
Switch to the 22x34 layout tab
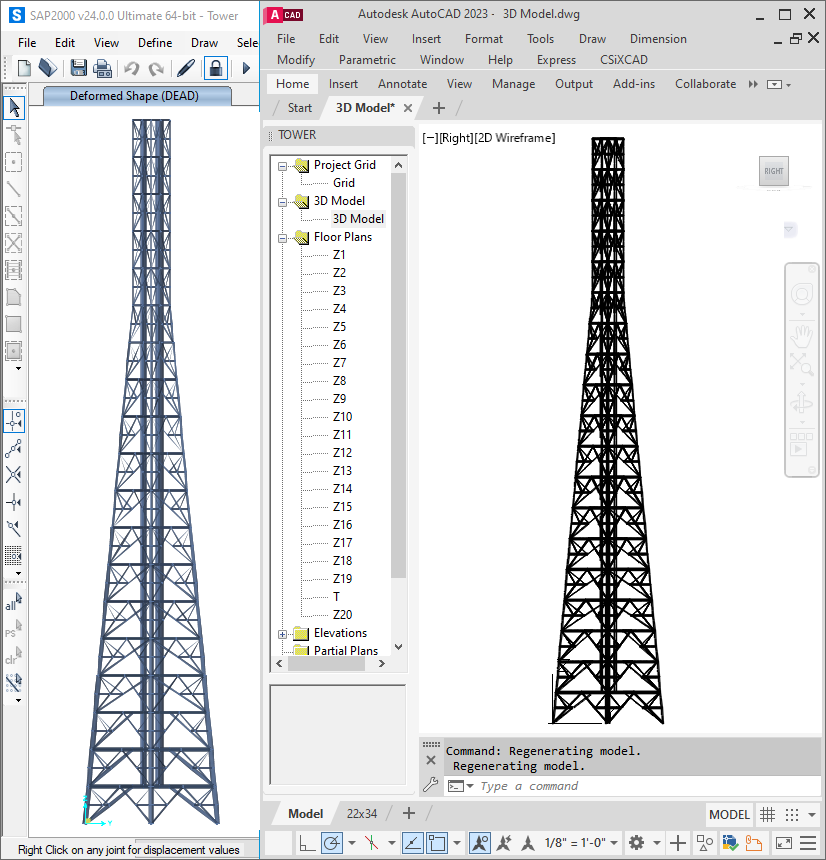click(361, 813)
